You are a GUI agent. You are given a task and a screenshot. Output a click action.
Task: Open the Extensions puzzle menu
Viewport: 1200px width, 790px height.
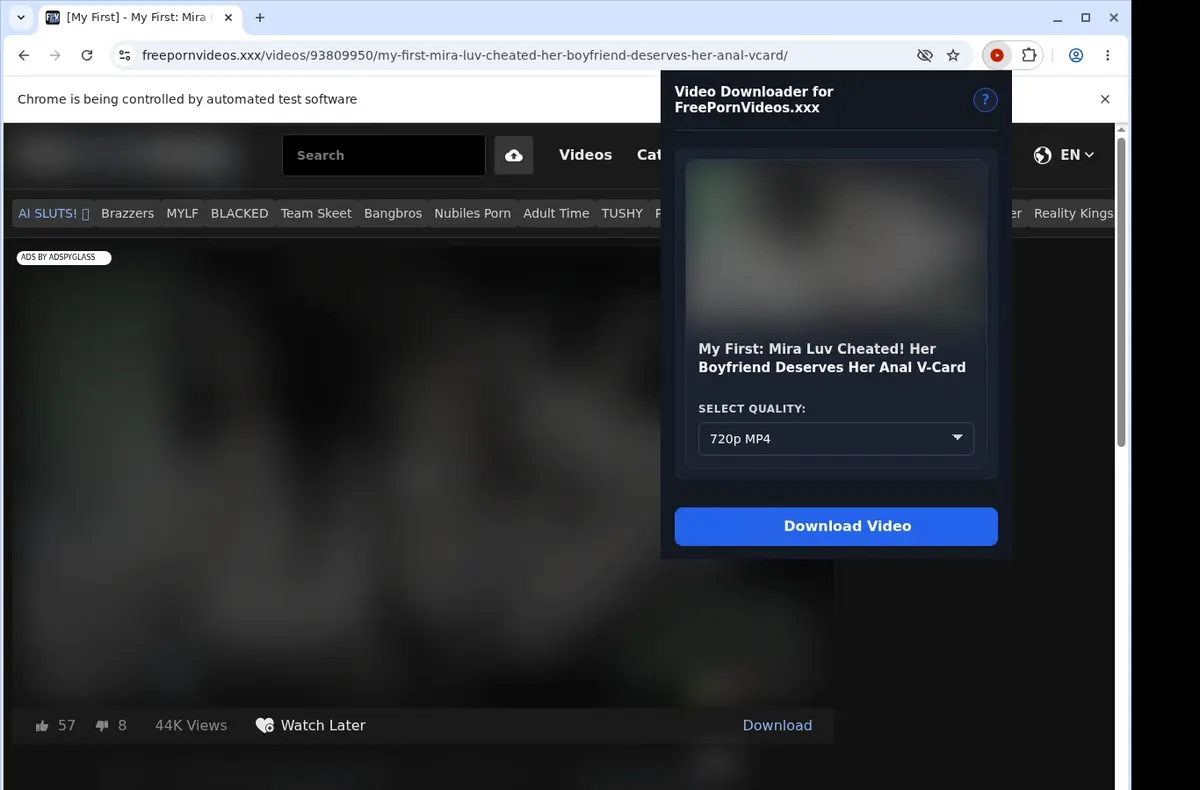pos(1028,56)
